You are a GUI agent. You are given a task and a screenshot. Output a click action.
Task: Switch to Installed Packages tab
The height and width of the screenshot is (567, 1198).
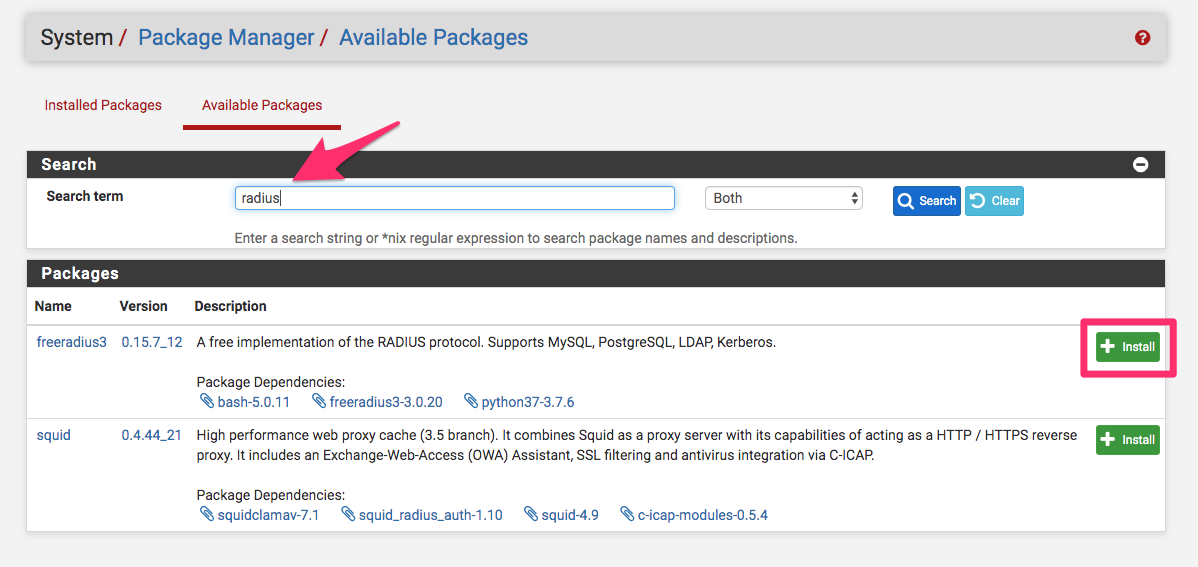tap(103, 105)
